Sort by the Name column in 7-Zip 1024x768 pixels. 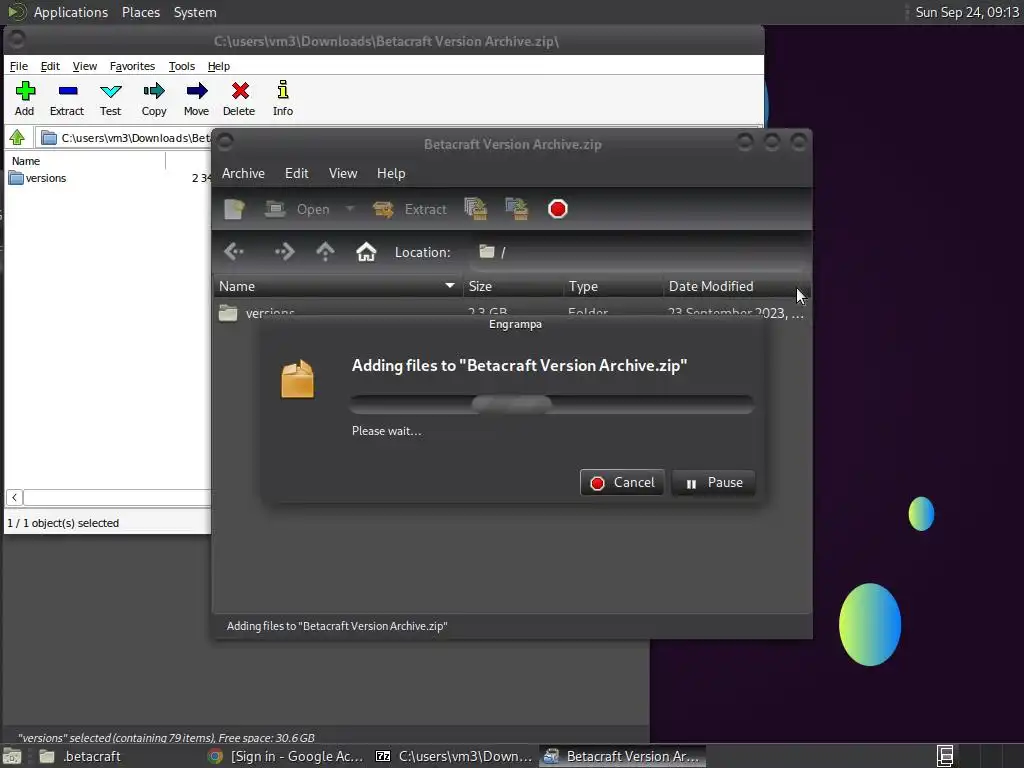tap(85, 161)
